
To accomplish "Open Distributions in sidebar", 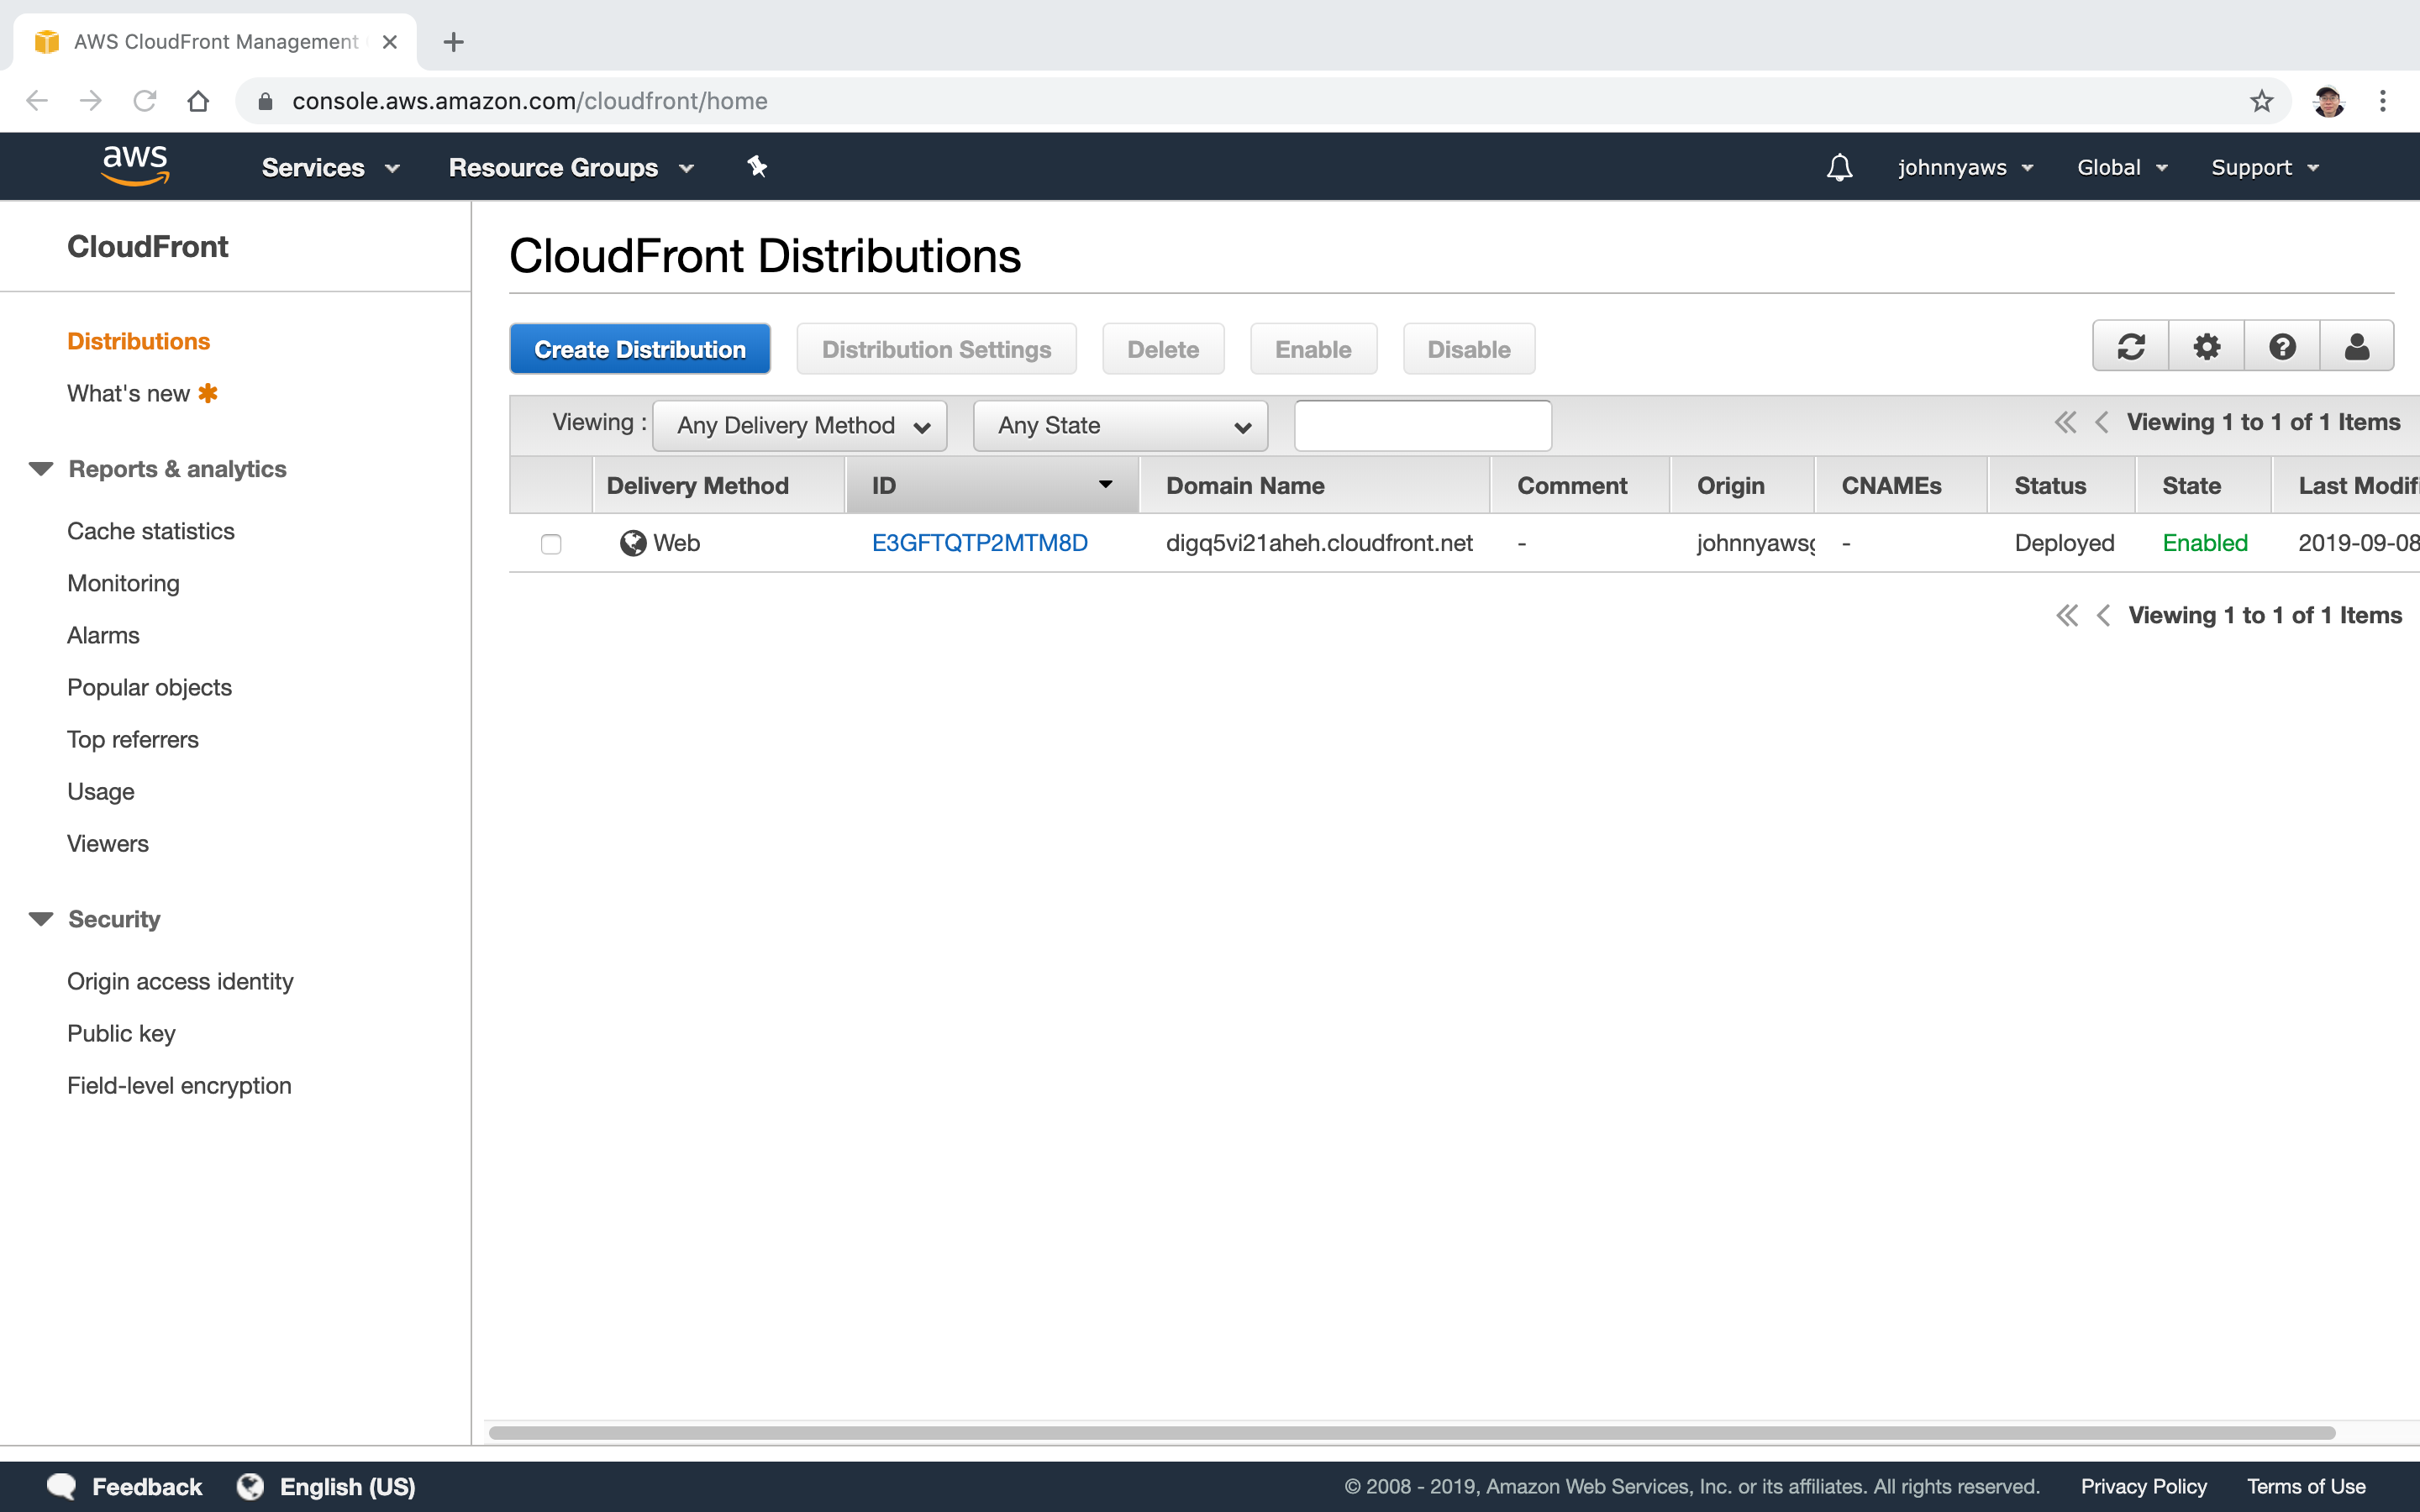I will pyautogui.click(x=138, y=341).
